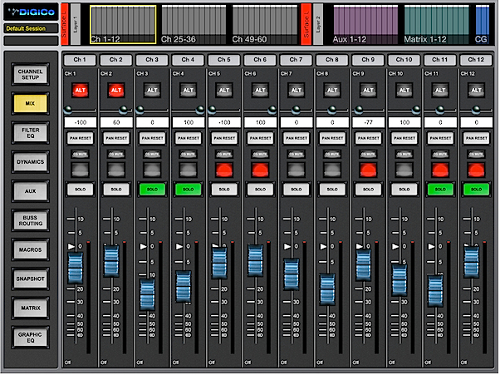Viewport: 500px width, 375px height.
Task: Open the Matrix page from the sidebar
Action: (x=30, y=308)
